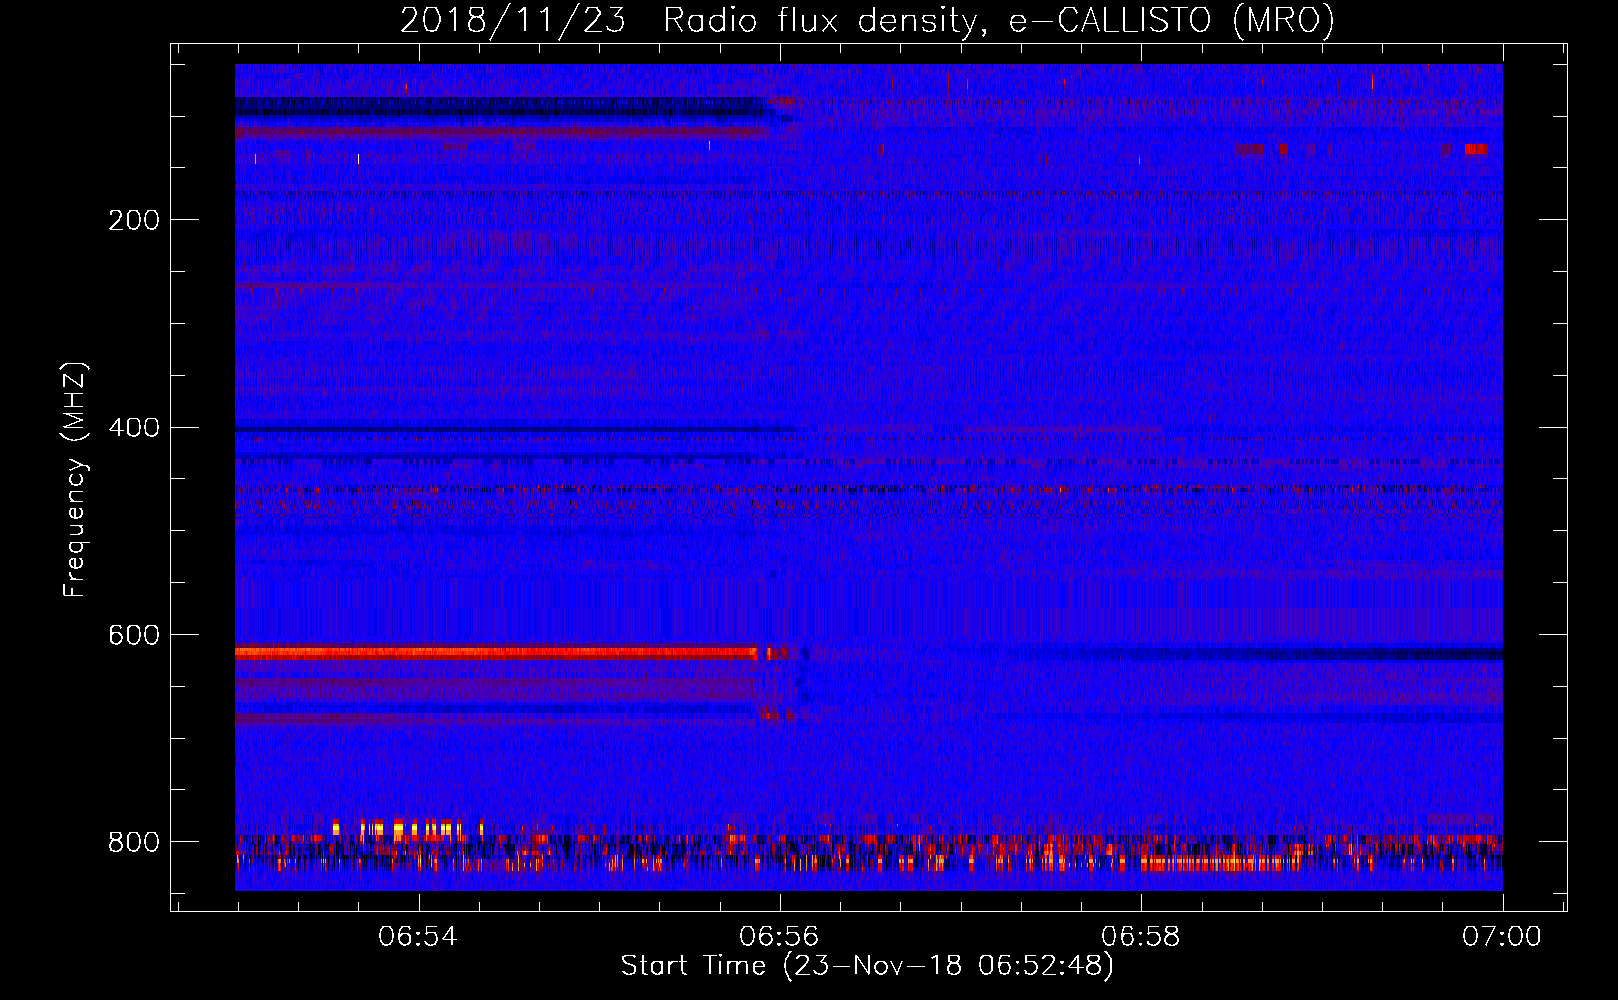1618x1000 pixels.
Task: Click the 06:58 time tick label
Action: pos(1141,937)
